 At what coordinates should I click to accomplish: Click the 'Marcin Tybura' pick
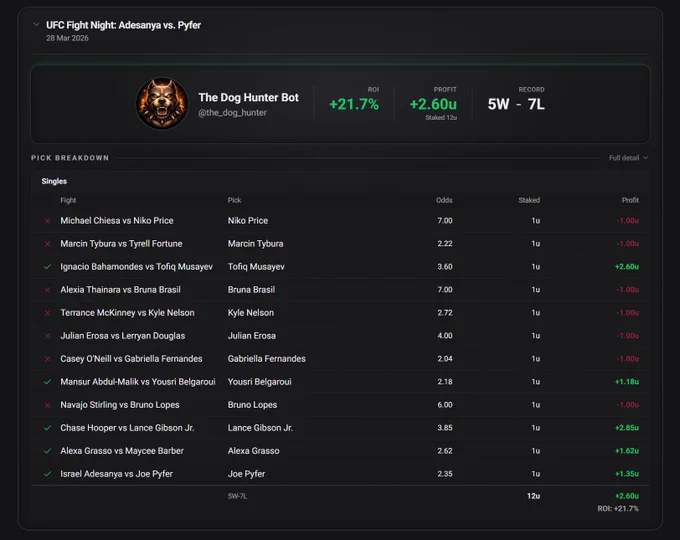(x=255, y=244)
